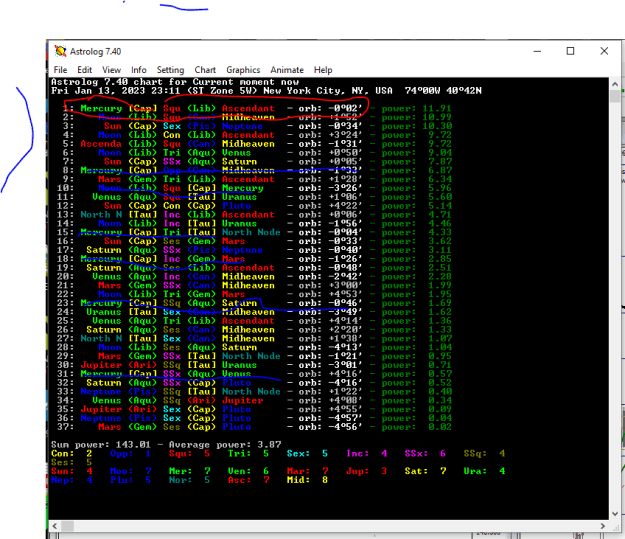The image size is (625, 539).
Task: Open the Animate menu
Action: click(x=287, y=70)
